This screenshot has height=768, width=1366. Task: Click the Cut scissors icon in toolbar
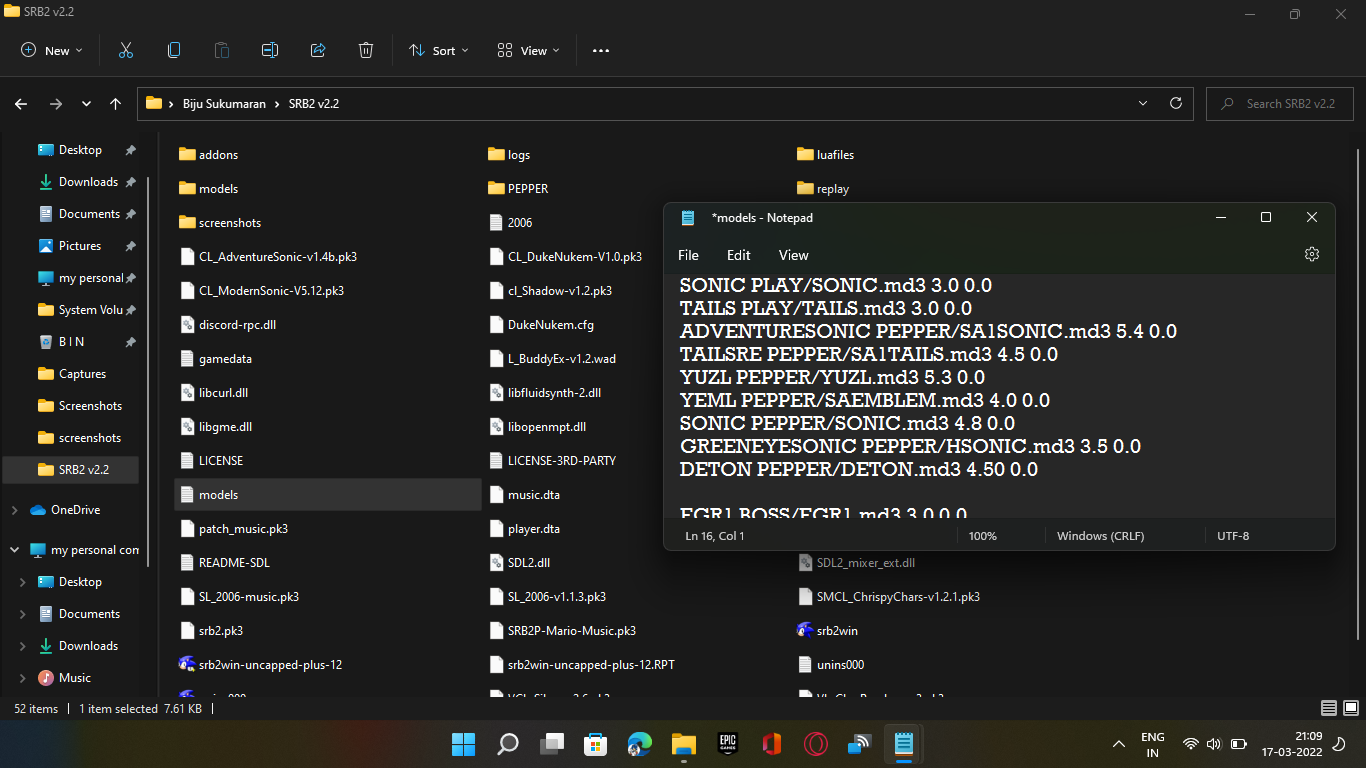click(x=126, y=50)
